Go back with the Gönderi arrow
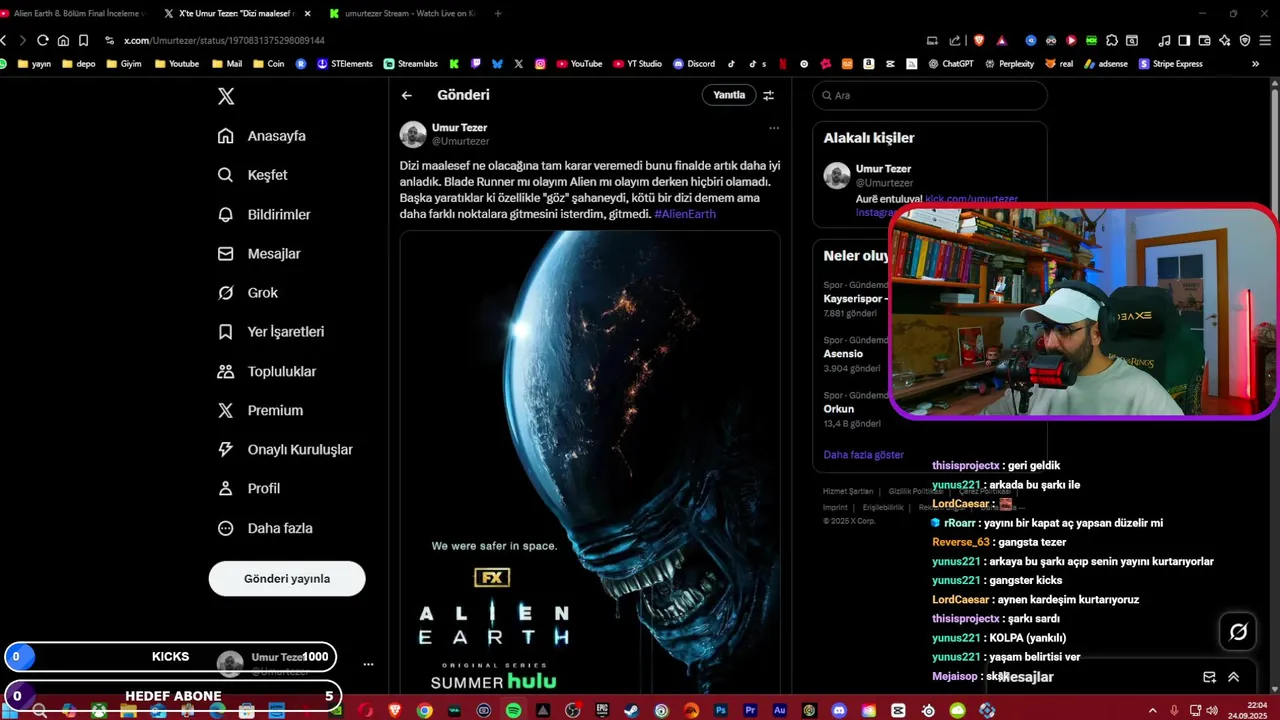This screenshot has height=720, width=1280. (407, 95)
